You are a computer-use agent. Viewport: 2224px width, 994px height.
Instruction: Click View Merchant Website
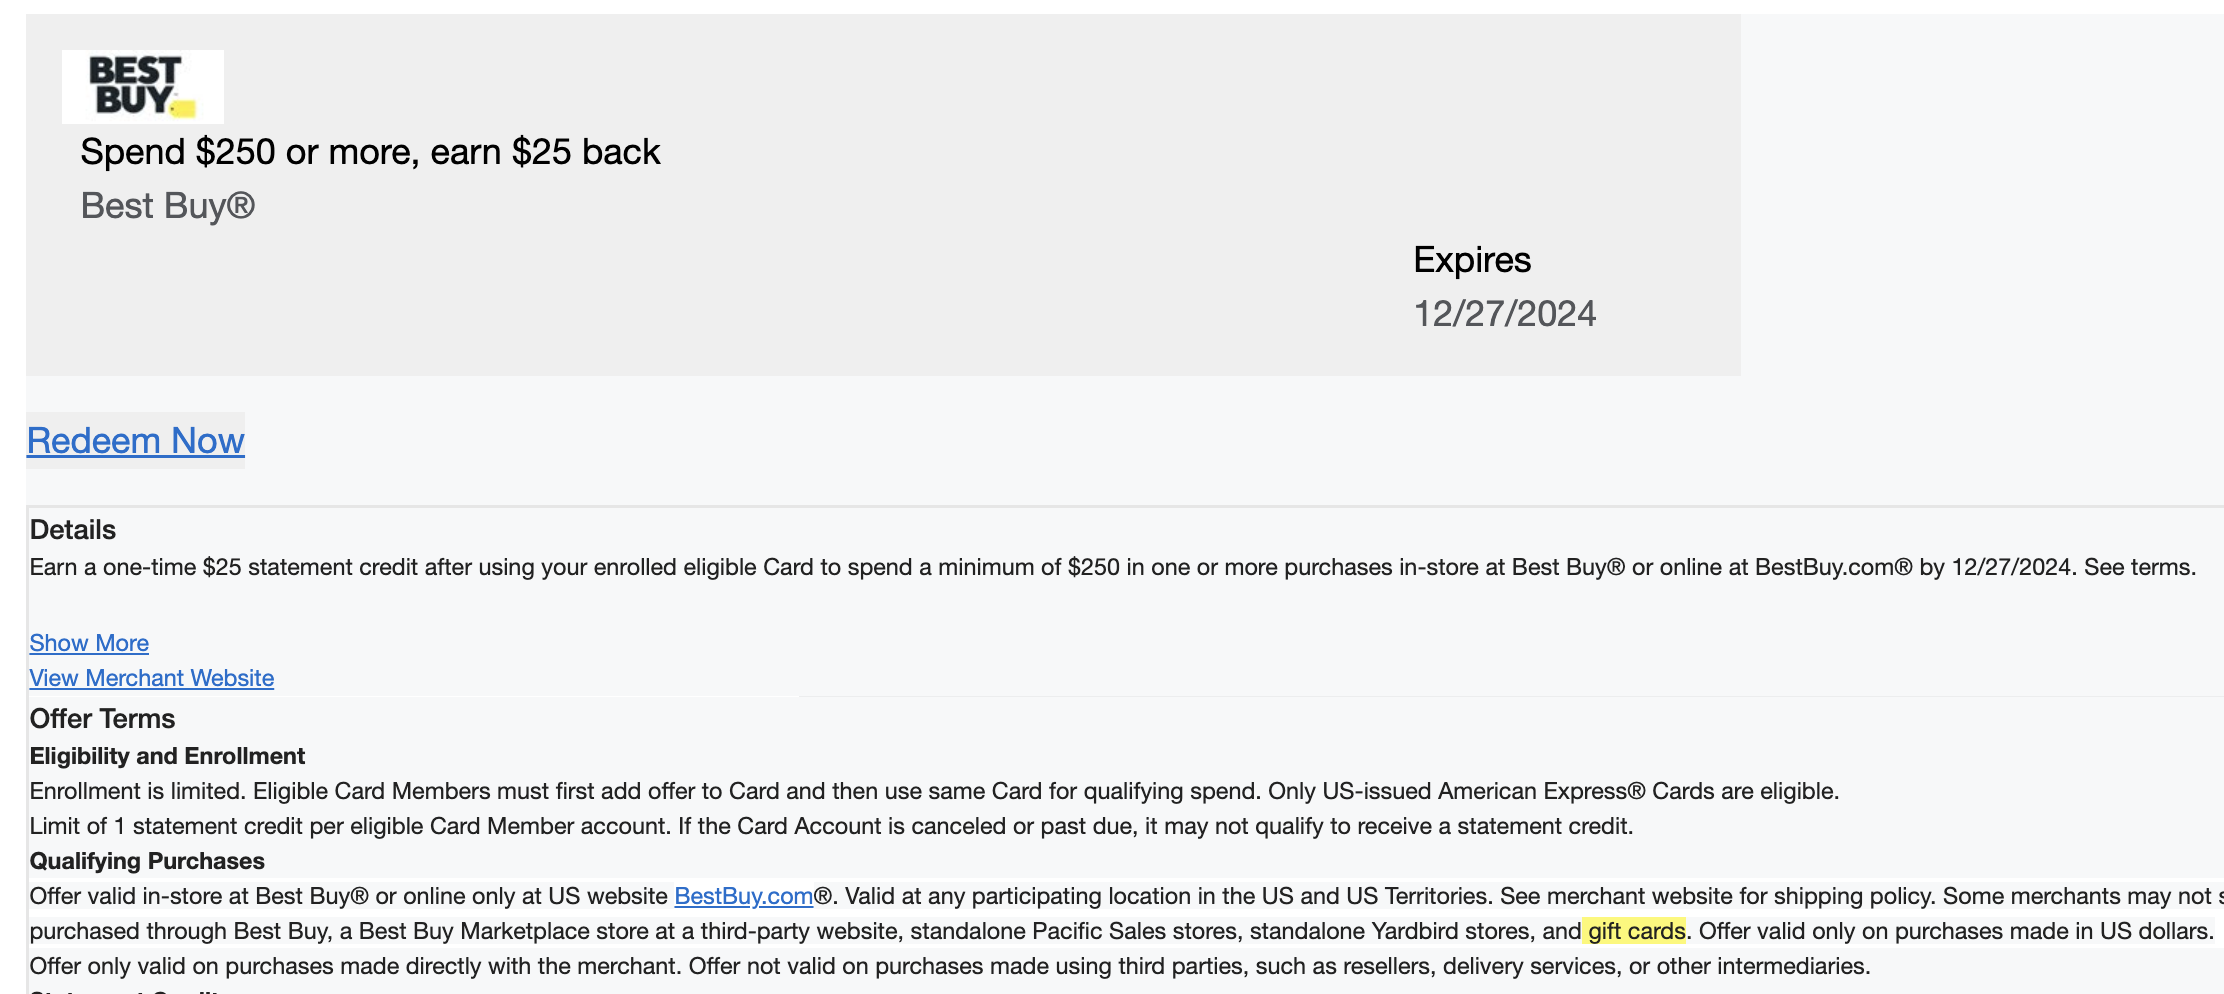point(151,677)
